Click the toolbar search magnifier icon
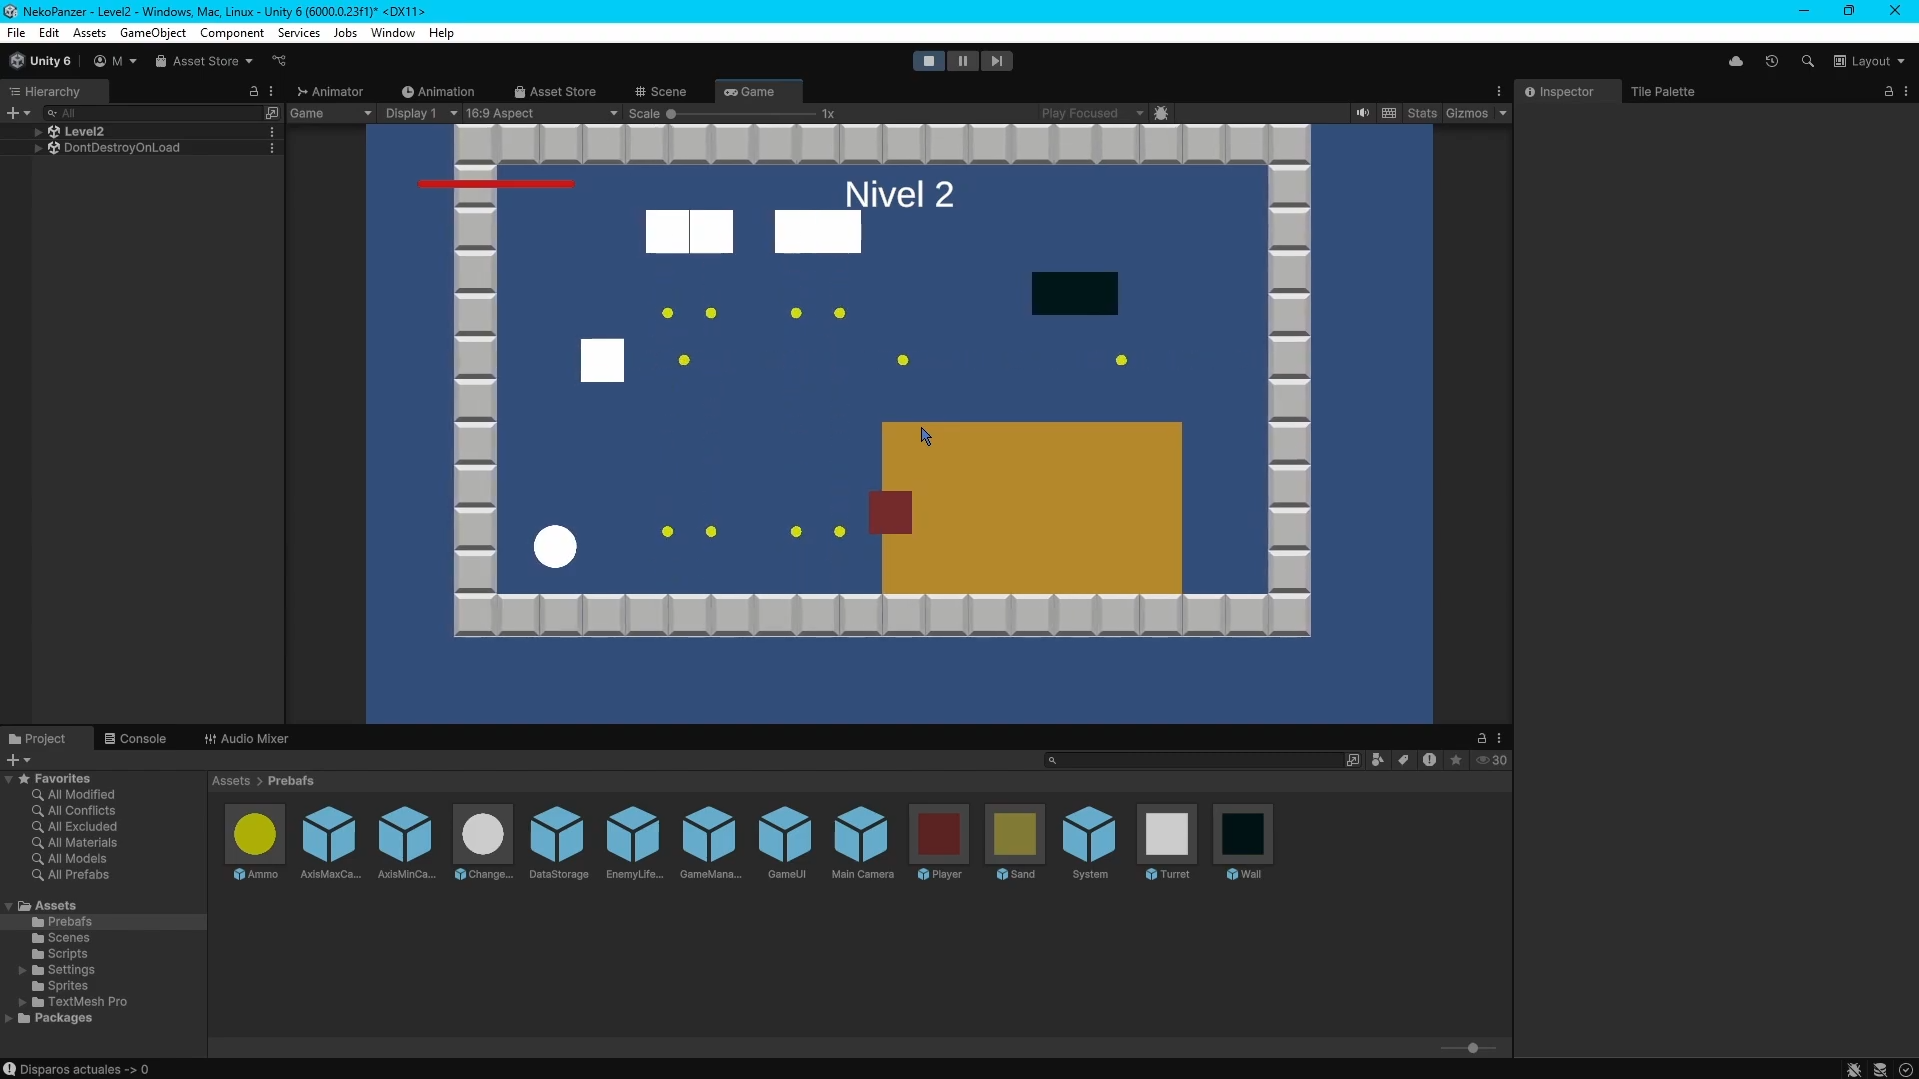This screenshot has height=1079, width=1919. click(1807, 61)
